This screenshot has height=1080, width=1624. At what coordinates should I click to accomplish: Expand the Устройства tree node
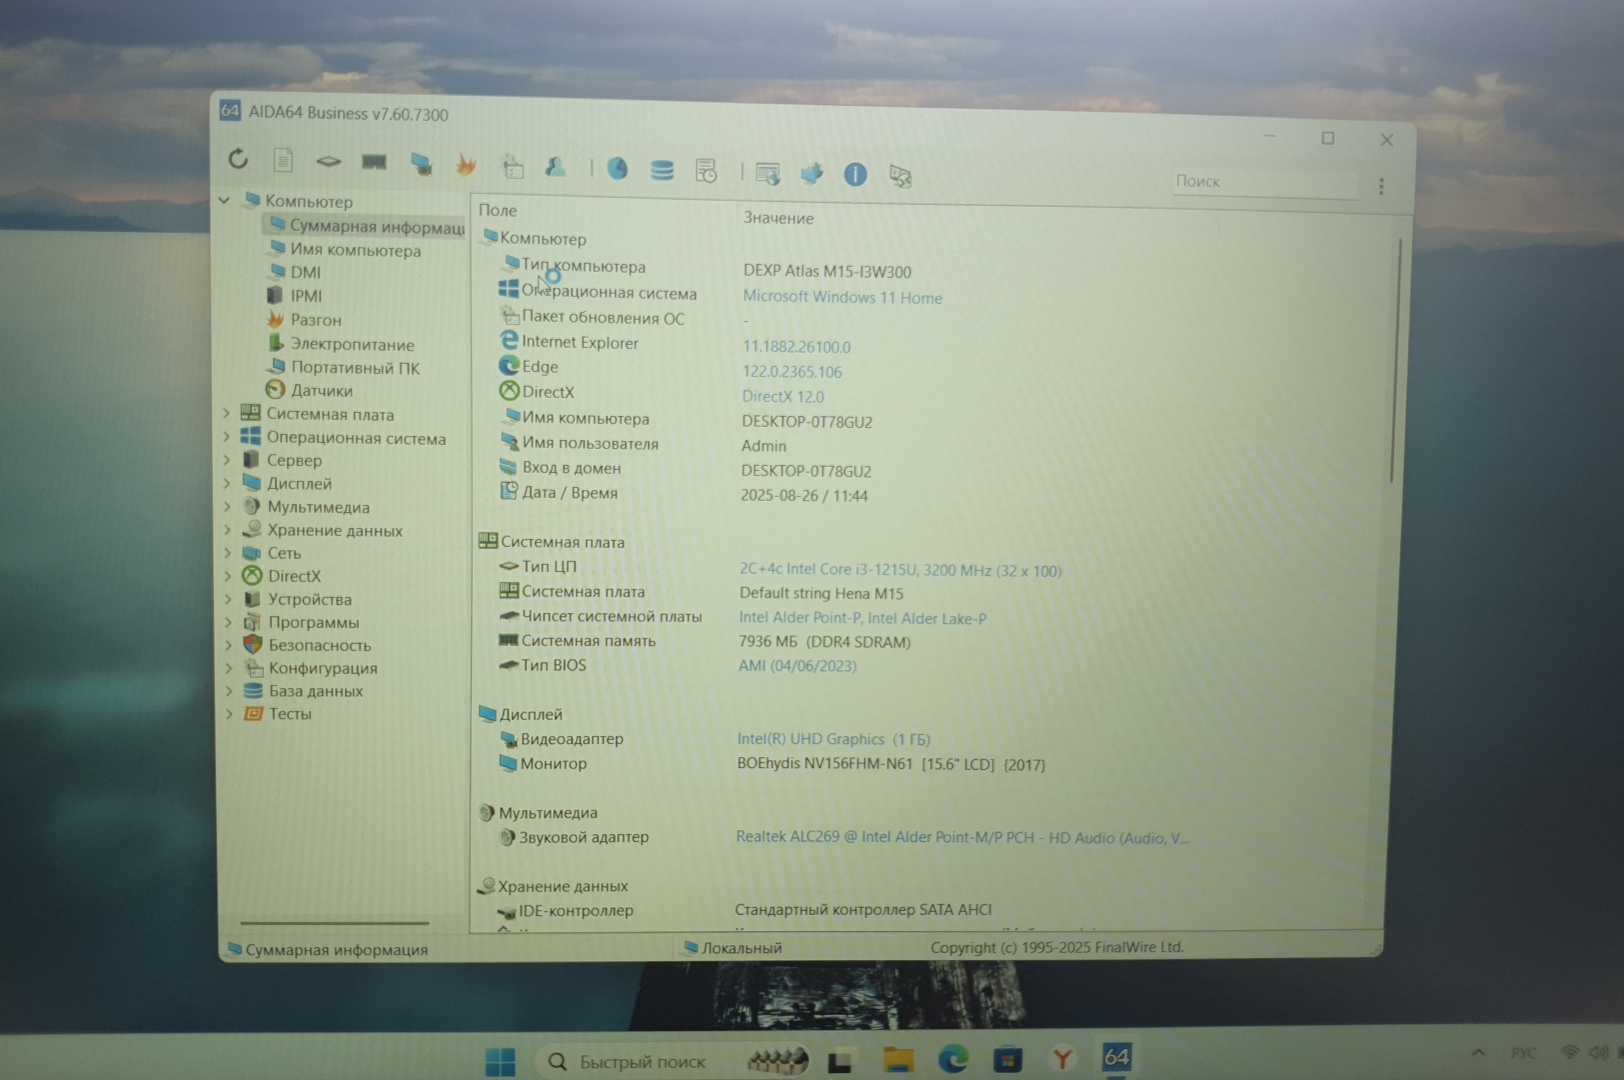(228, 599)
